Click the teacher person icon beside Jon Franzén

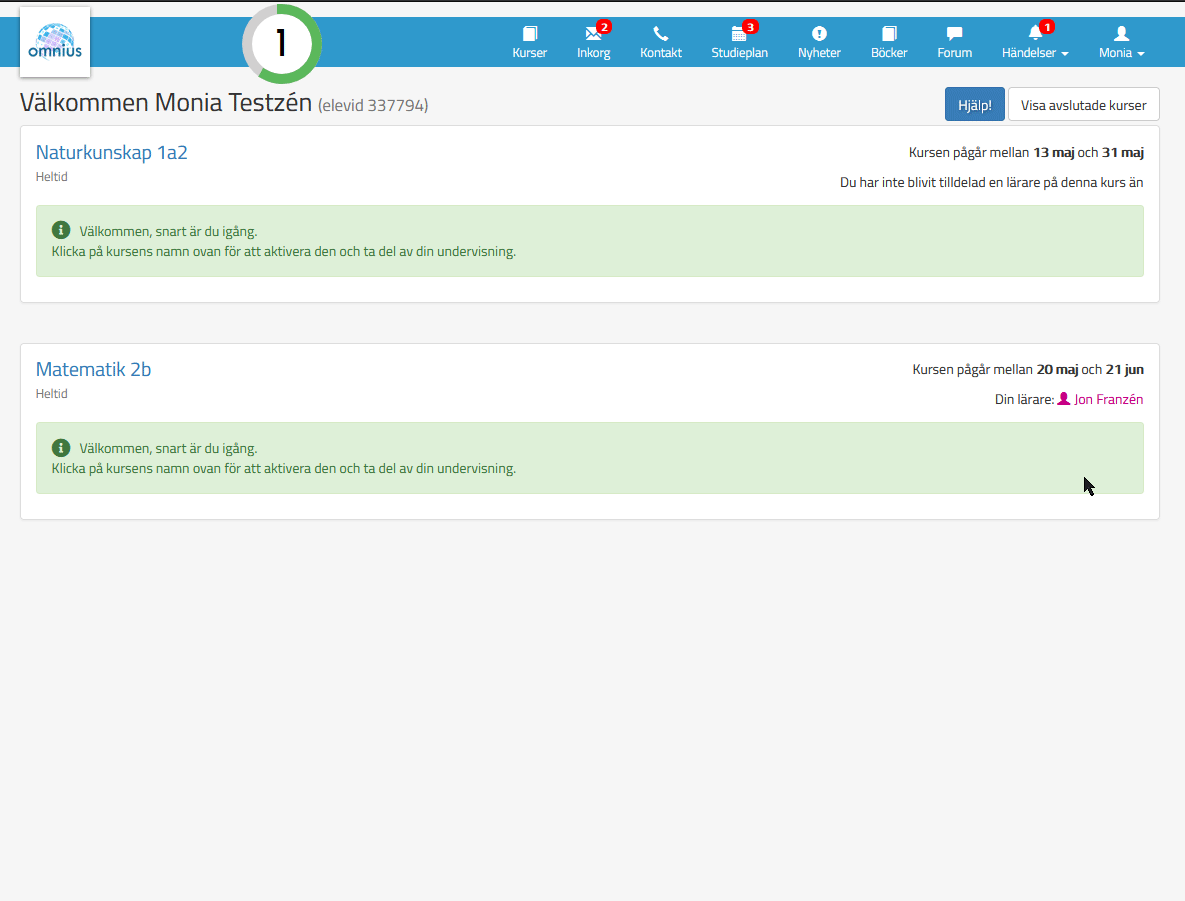tap(1063, 399)
